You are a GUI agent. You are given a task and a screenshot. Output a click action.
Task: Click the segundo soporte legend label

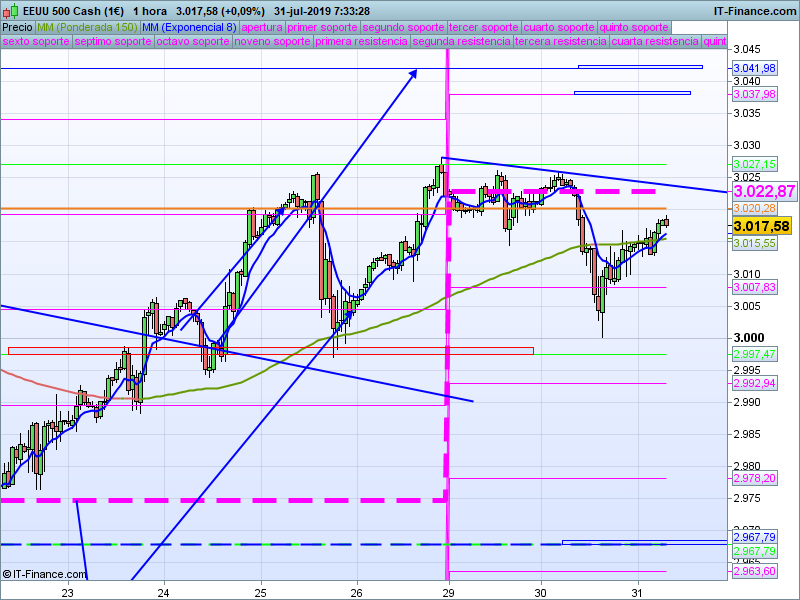(402, 27)
